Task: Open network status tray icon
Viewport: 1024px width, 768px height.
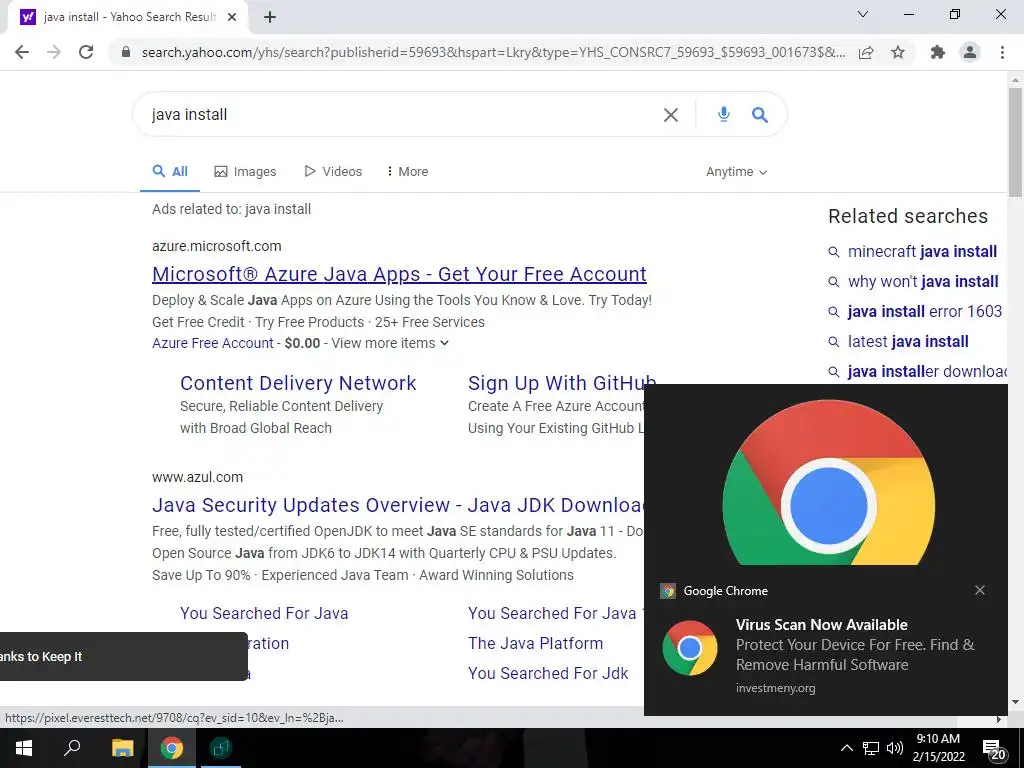Action: [871, 748]
